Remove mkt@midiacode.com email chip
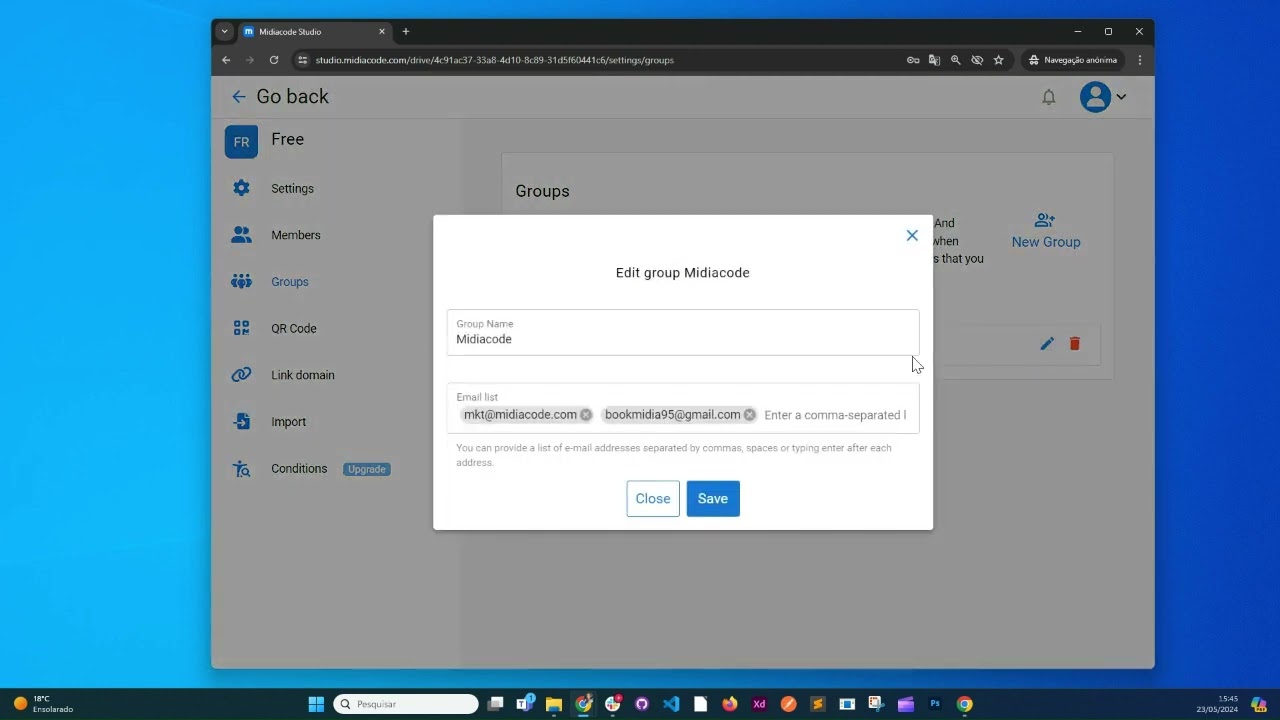The image size is (1280, 720). pyautogui.click(x=586, y=415)
